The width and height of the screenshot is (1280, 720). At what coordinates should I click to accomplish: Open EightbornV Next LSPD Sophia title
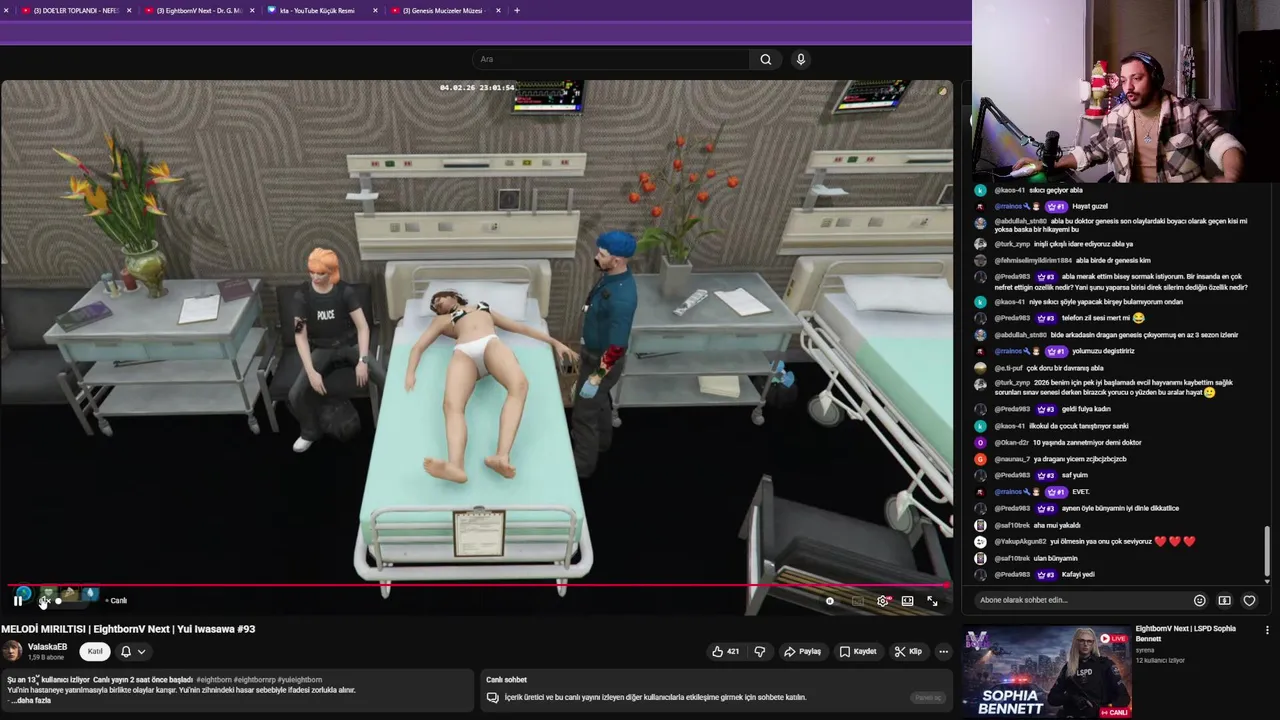[1186, 633]
